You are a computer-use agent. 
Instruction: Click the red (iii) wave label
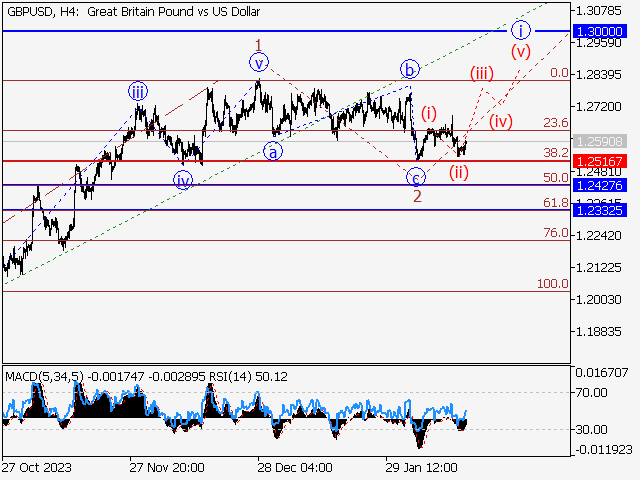tap(482, 73)
